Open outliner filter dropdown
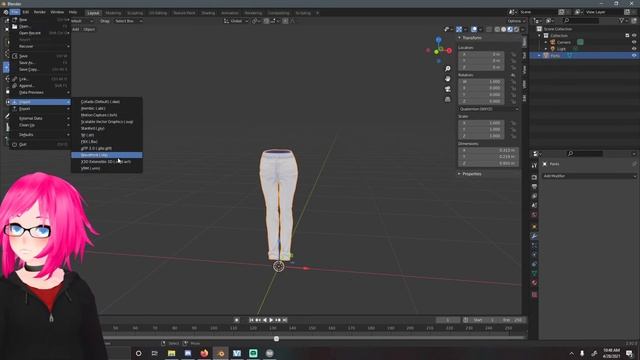This screenshot has height=360, width=640. pyautogui.click(x=623, y=20)
